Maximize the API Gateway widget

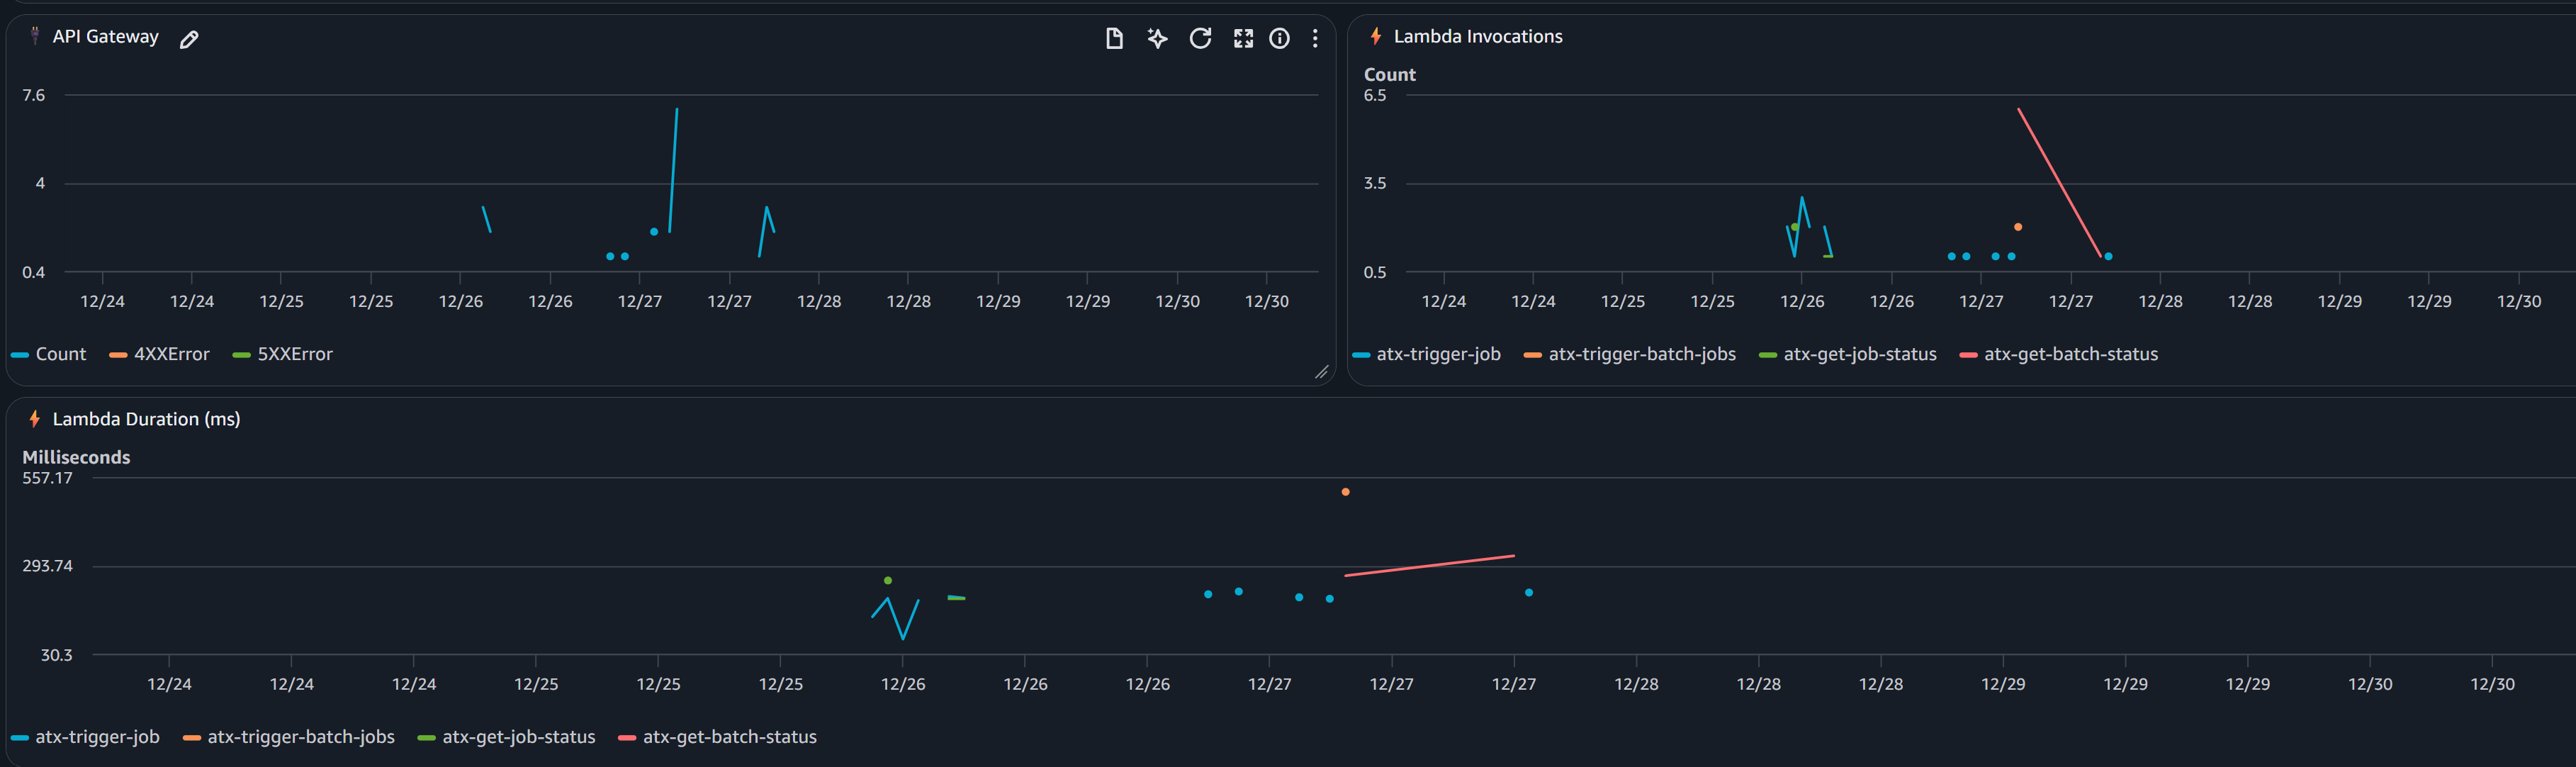(x=1242, y=39)
